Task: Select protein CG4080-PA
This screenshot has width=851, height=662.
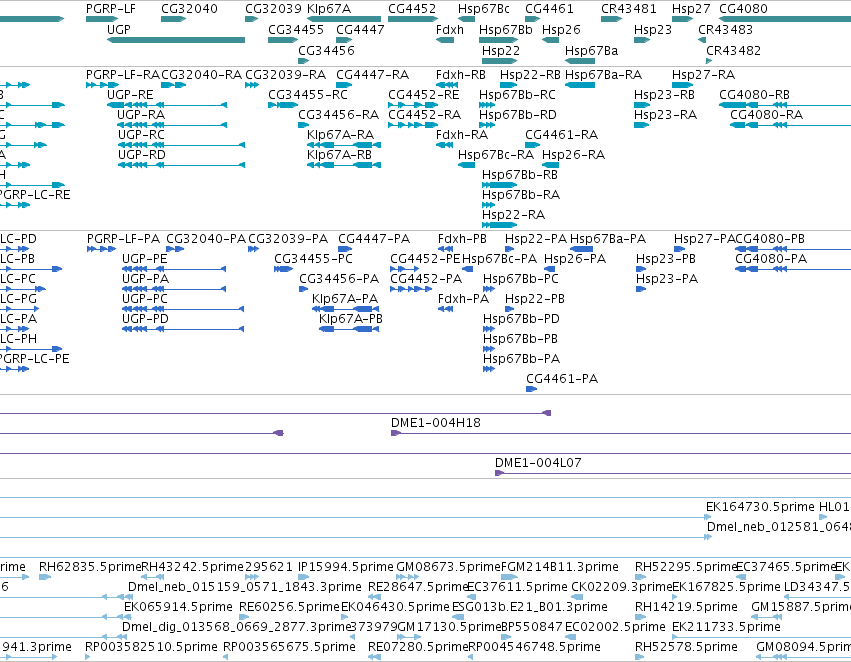Action: (771, 259)
